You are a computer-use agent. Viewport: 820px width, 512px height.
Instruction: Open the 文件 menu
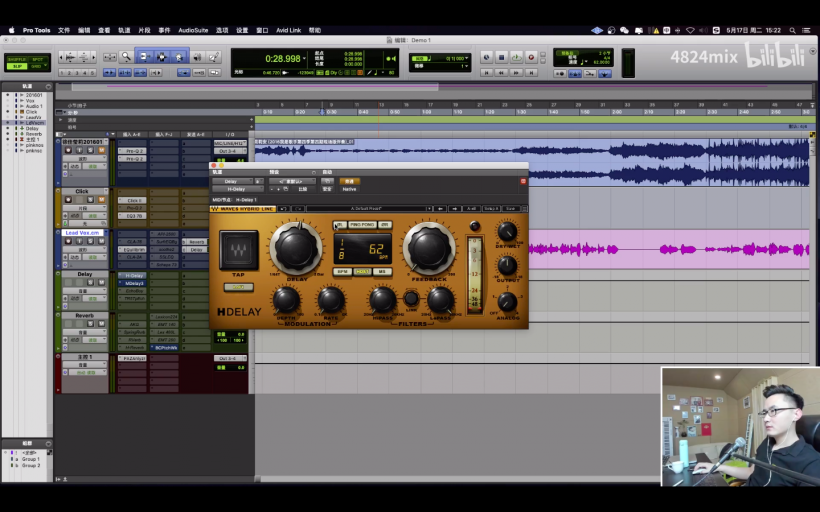pos(64,30)
